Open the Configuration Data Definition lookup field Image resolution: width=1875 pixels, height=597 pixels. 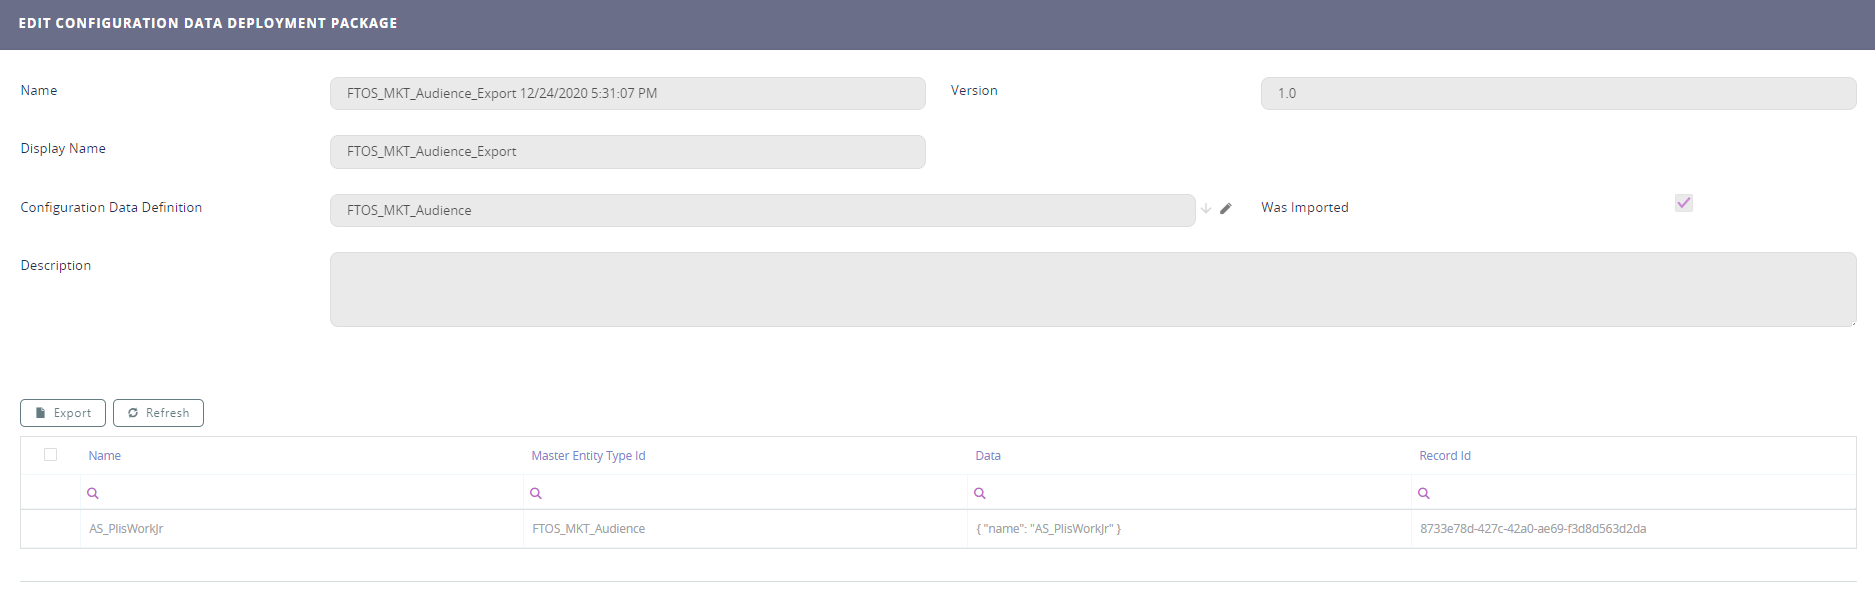pyautogui.click(x=762, y=210)
